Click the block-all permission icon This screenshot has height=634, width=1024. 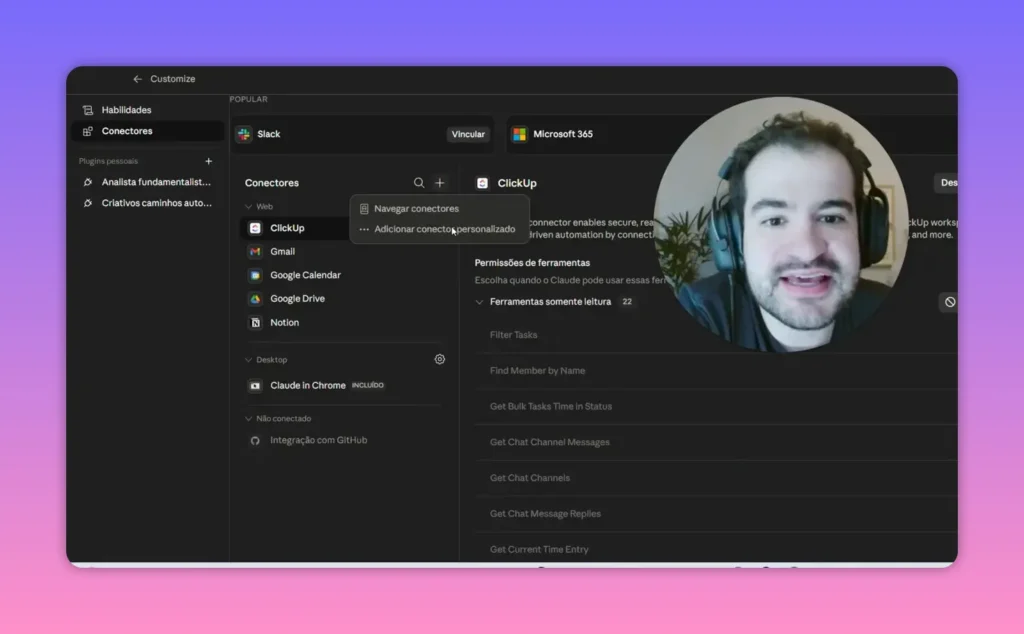click(950, 302)
